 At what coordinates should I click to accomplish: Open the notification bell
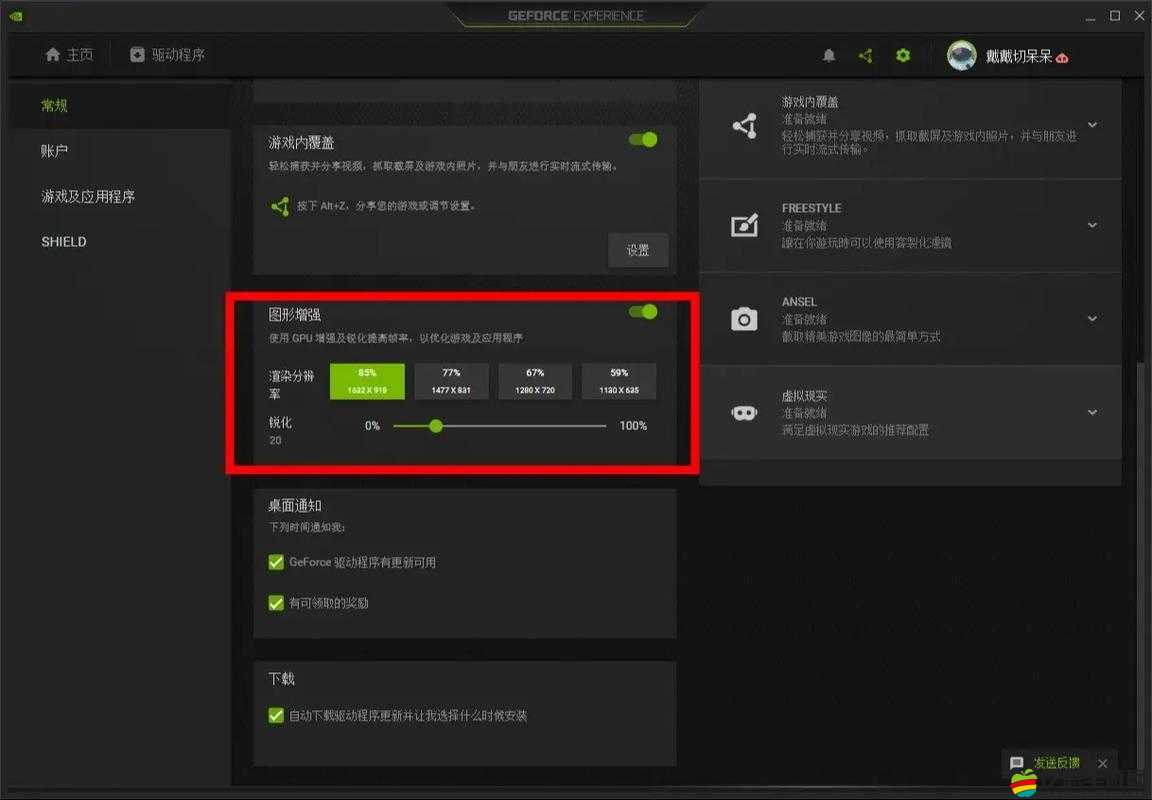(829, 55)
